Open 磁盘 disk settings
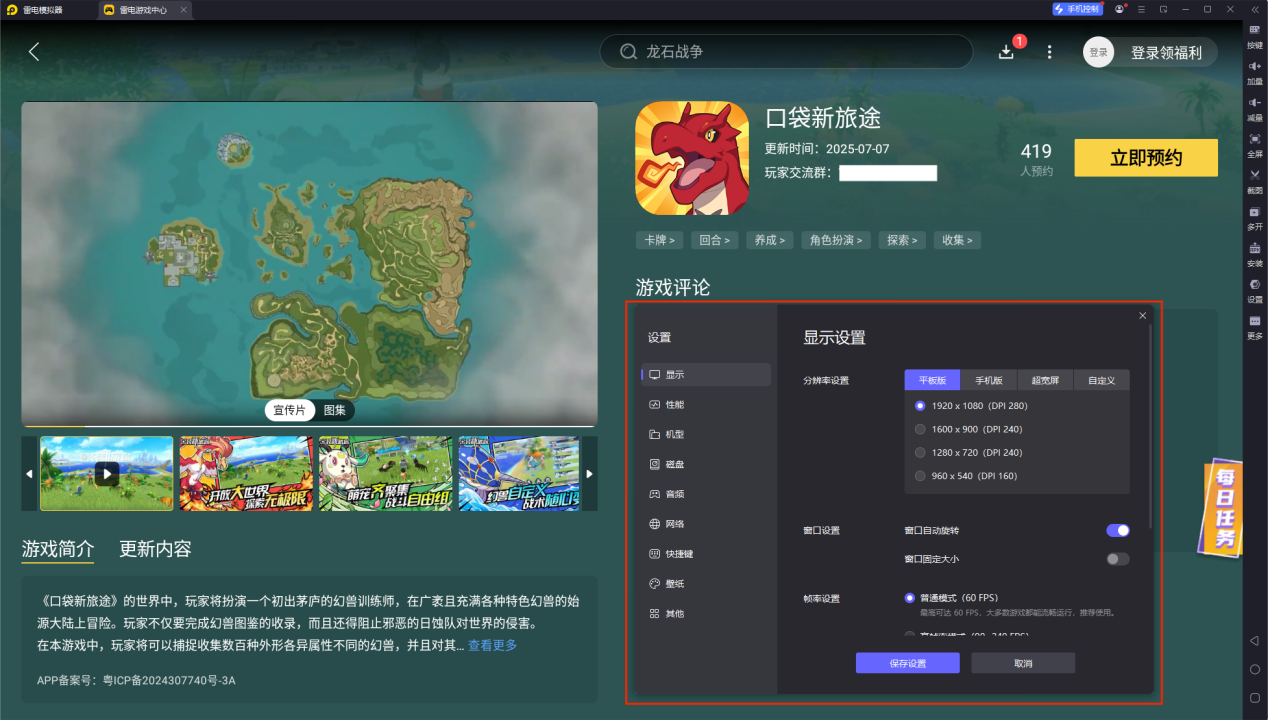The image size is (1268, 720). pos(707,464)
